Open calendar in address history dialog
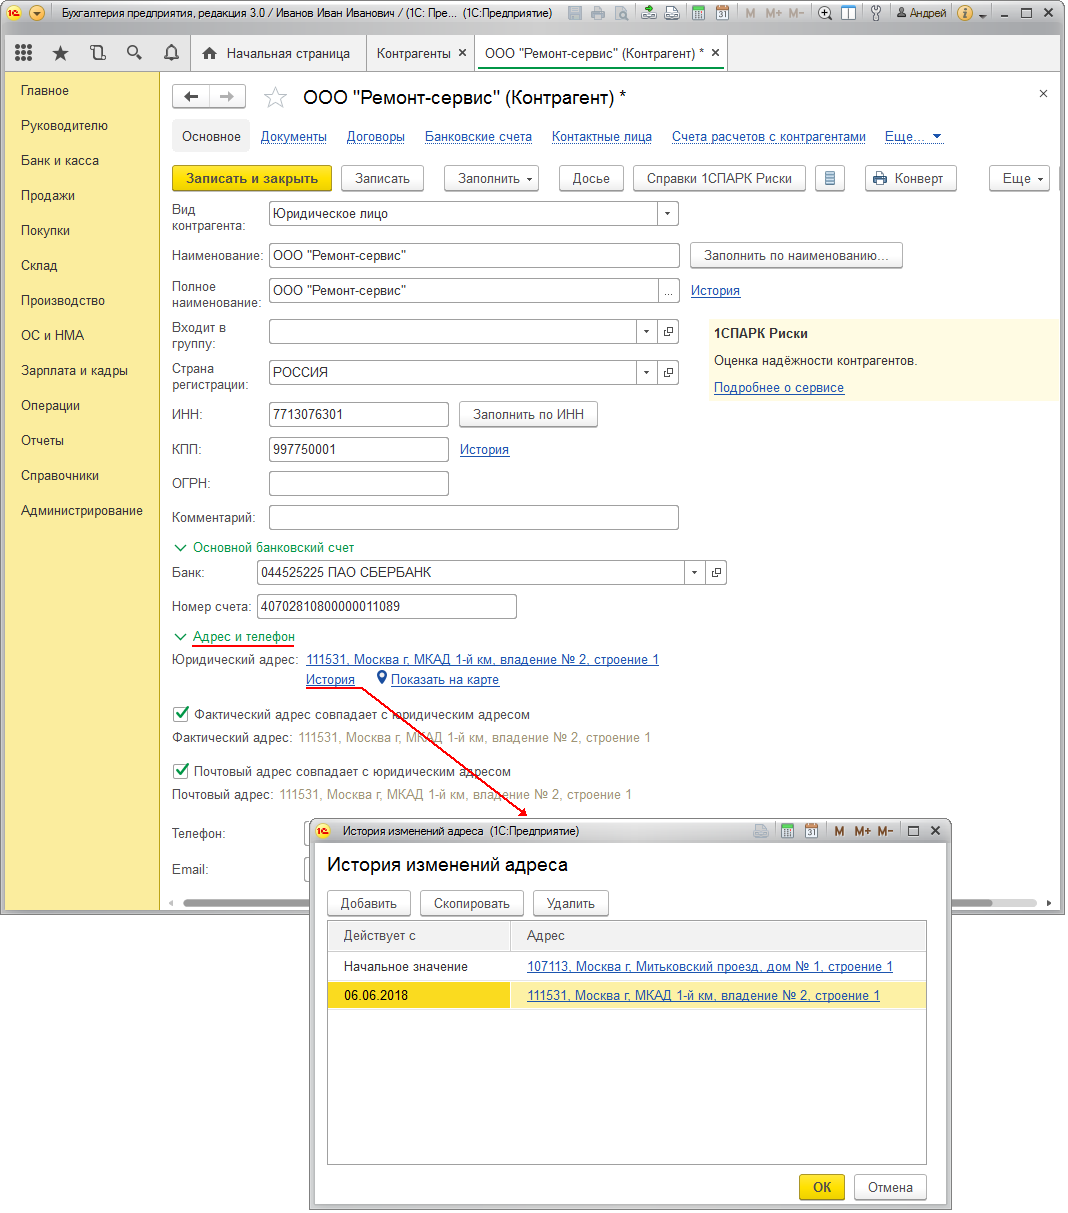 click(x=811, y=831)
